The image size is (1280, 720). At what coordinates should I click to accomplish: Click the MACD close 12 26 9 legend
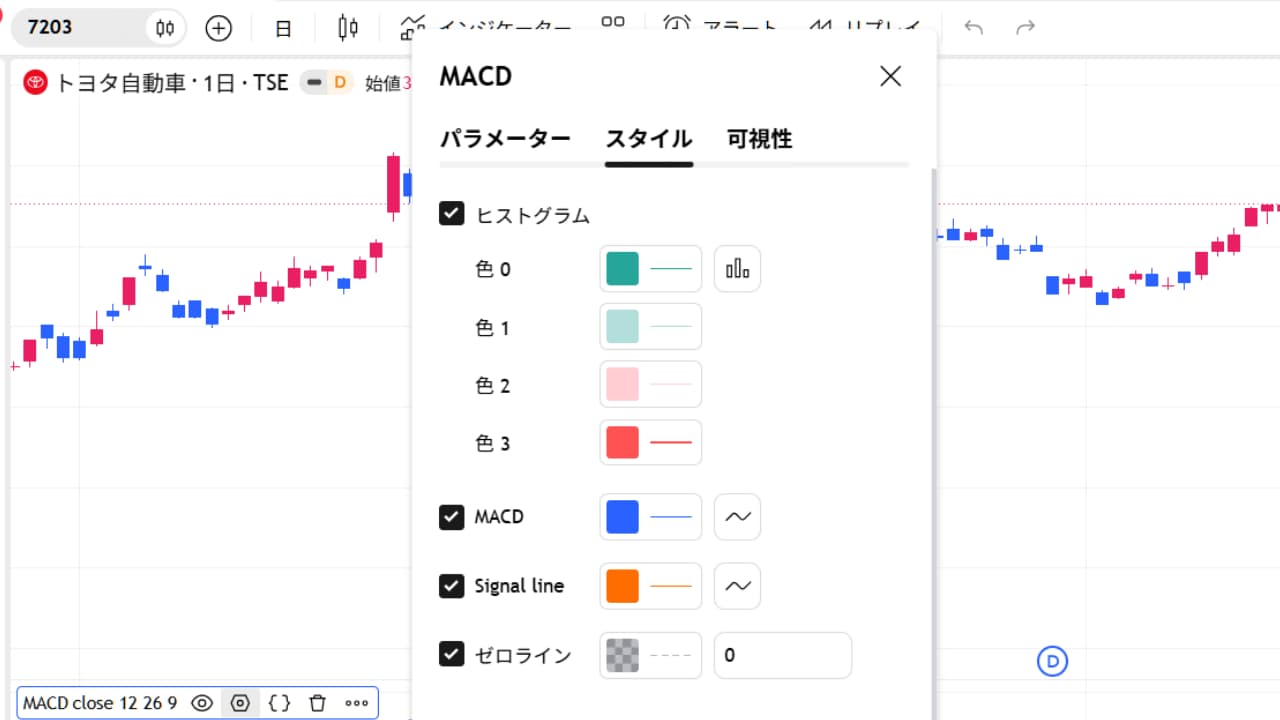100,703
